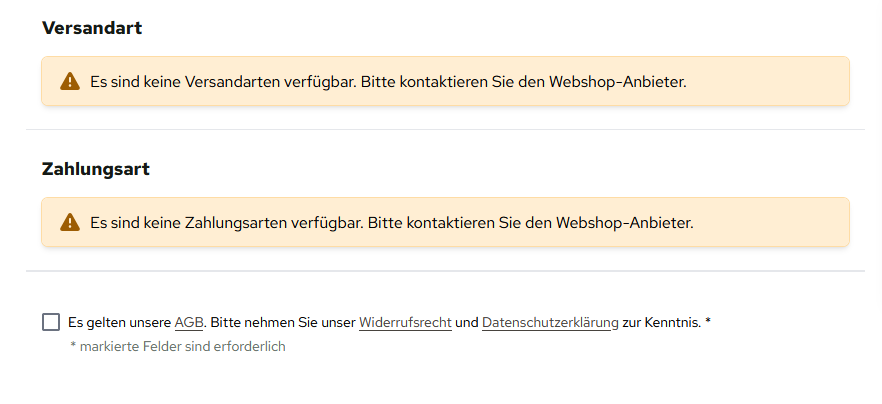Click empty right side of the Versandart alert box
This screenshot has width=882, height=404.
point(780,82)
